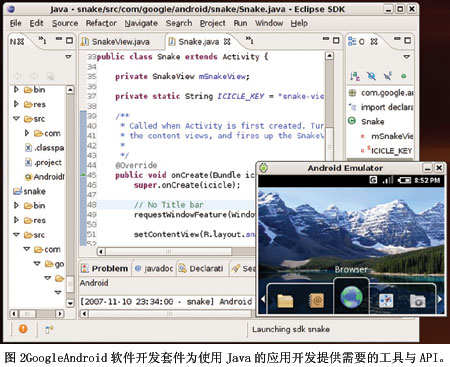The width and height of the screenshot is (450, 367).
Task: Click the Snake class icon in Outline
Action: click(352, 121)
